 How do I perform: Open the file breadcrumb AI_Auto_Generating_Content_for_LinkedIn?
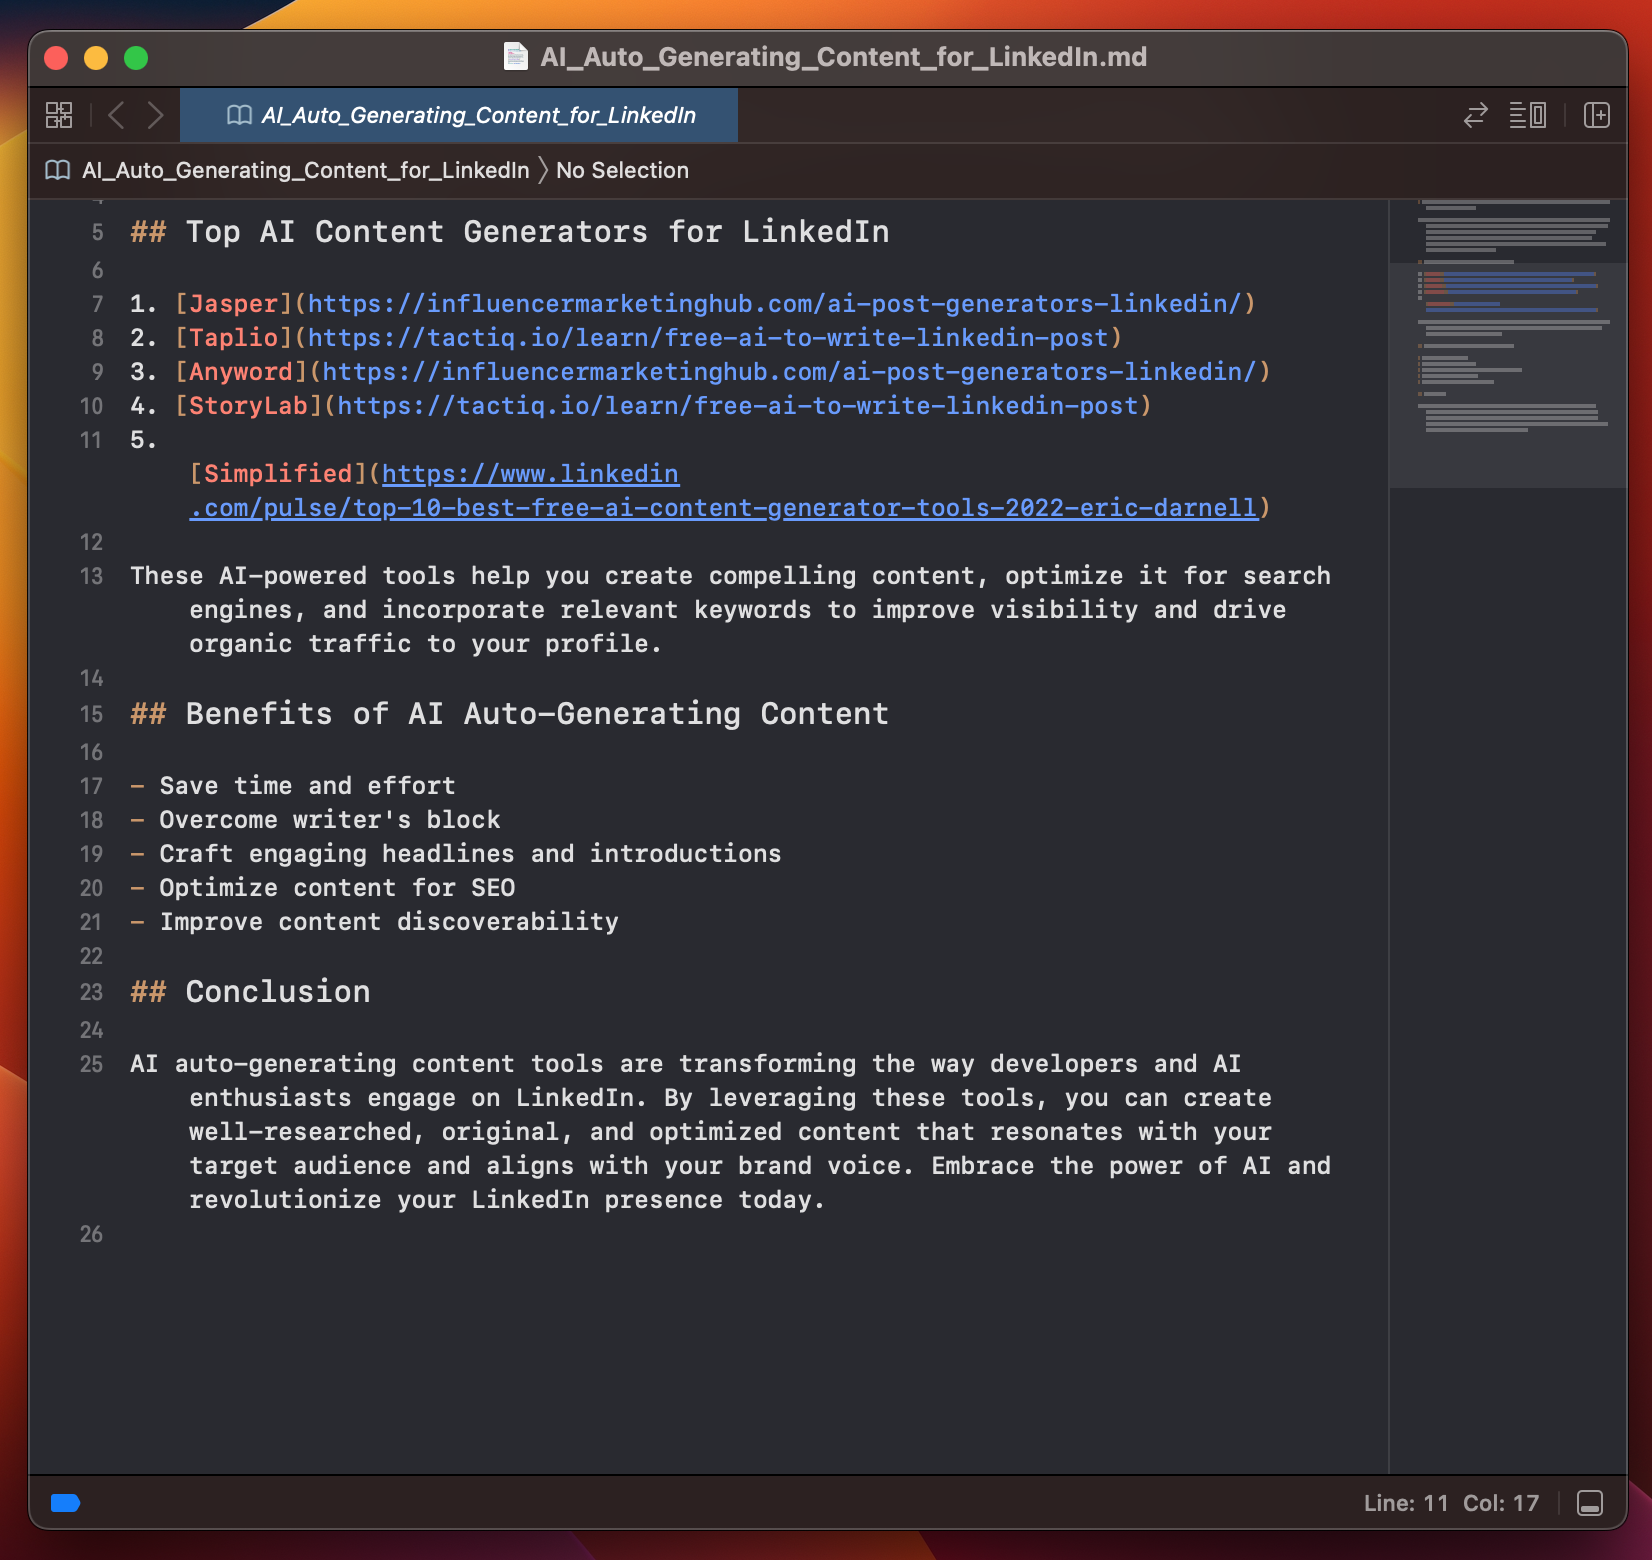point(305,170)
